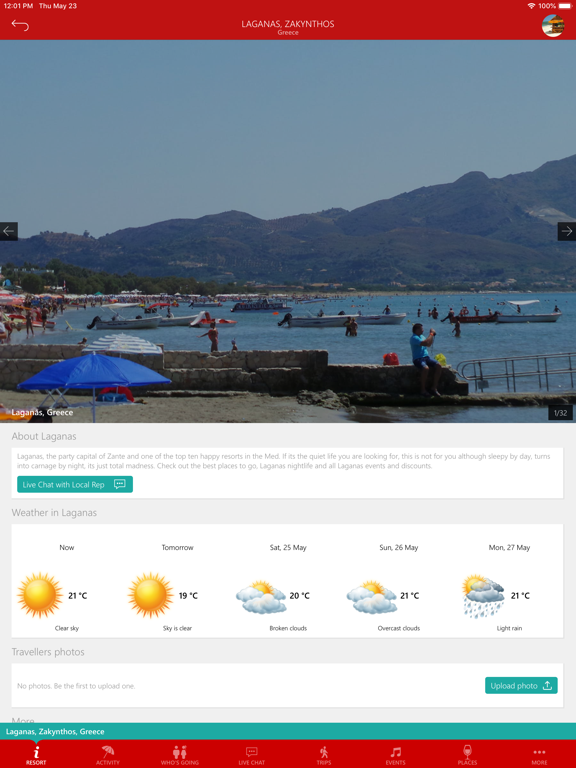The width and height of the screenshot is (576, 768).
Task: Click the 'Travellers photos' heading
Action: 48,652
